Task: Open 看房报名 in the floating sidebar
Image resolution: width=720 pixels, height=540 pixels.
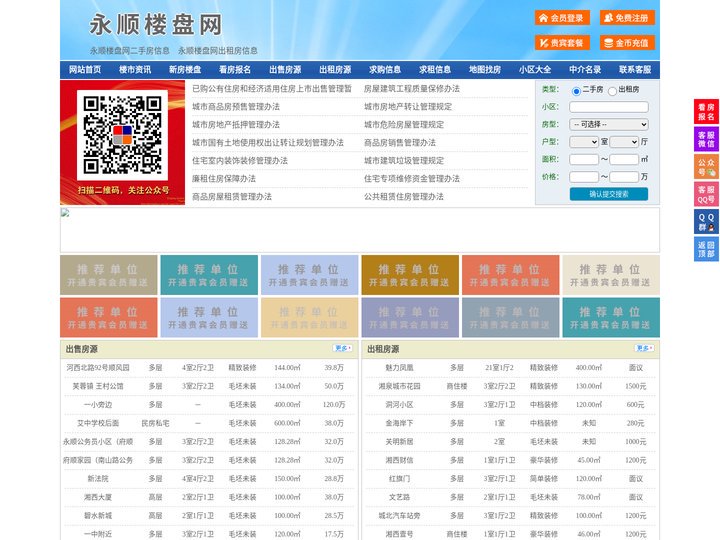Action: point(706,112)
